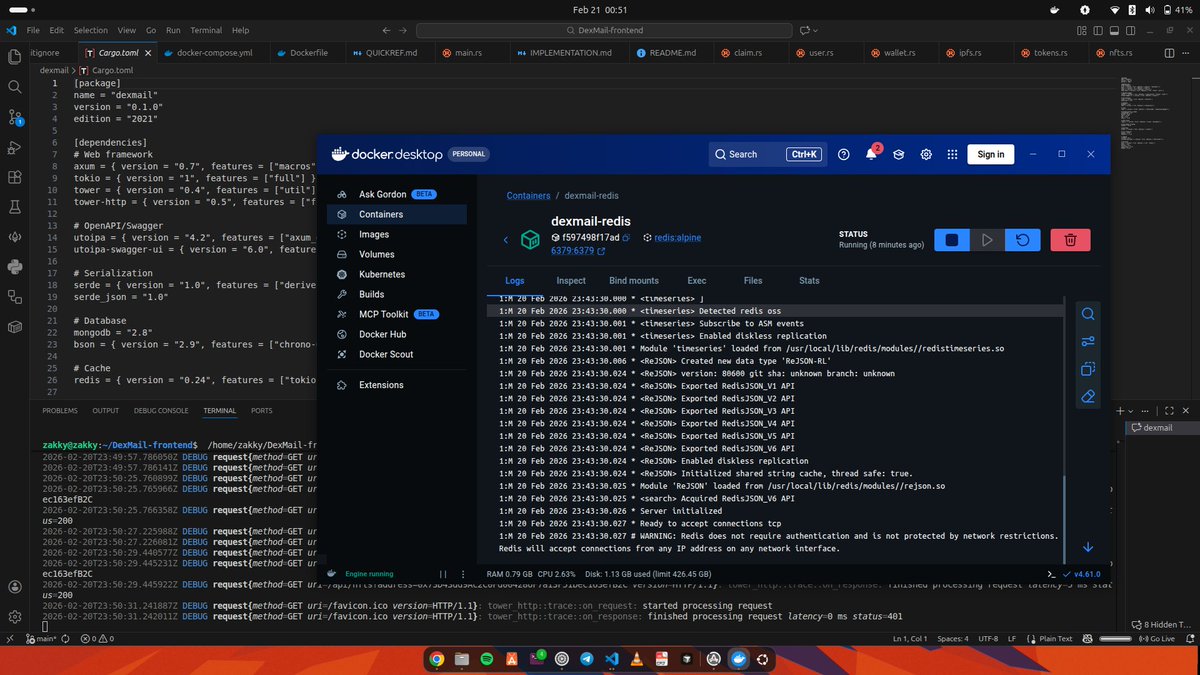Stop the dexmail-redis container
Viewport: 1200px width, 675px height.
point(952,240)
